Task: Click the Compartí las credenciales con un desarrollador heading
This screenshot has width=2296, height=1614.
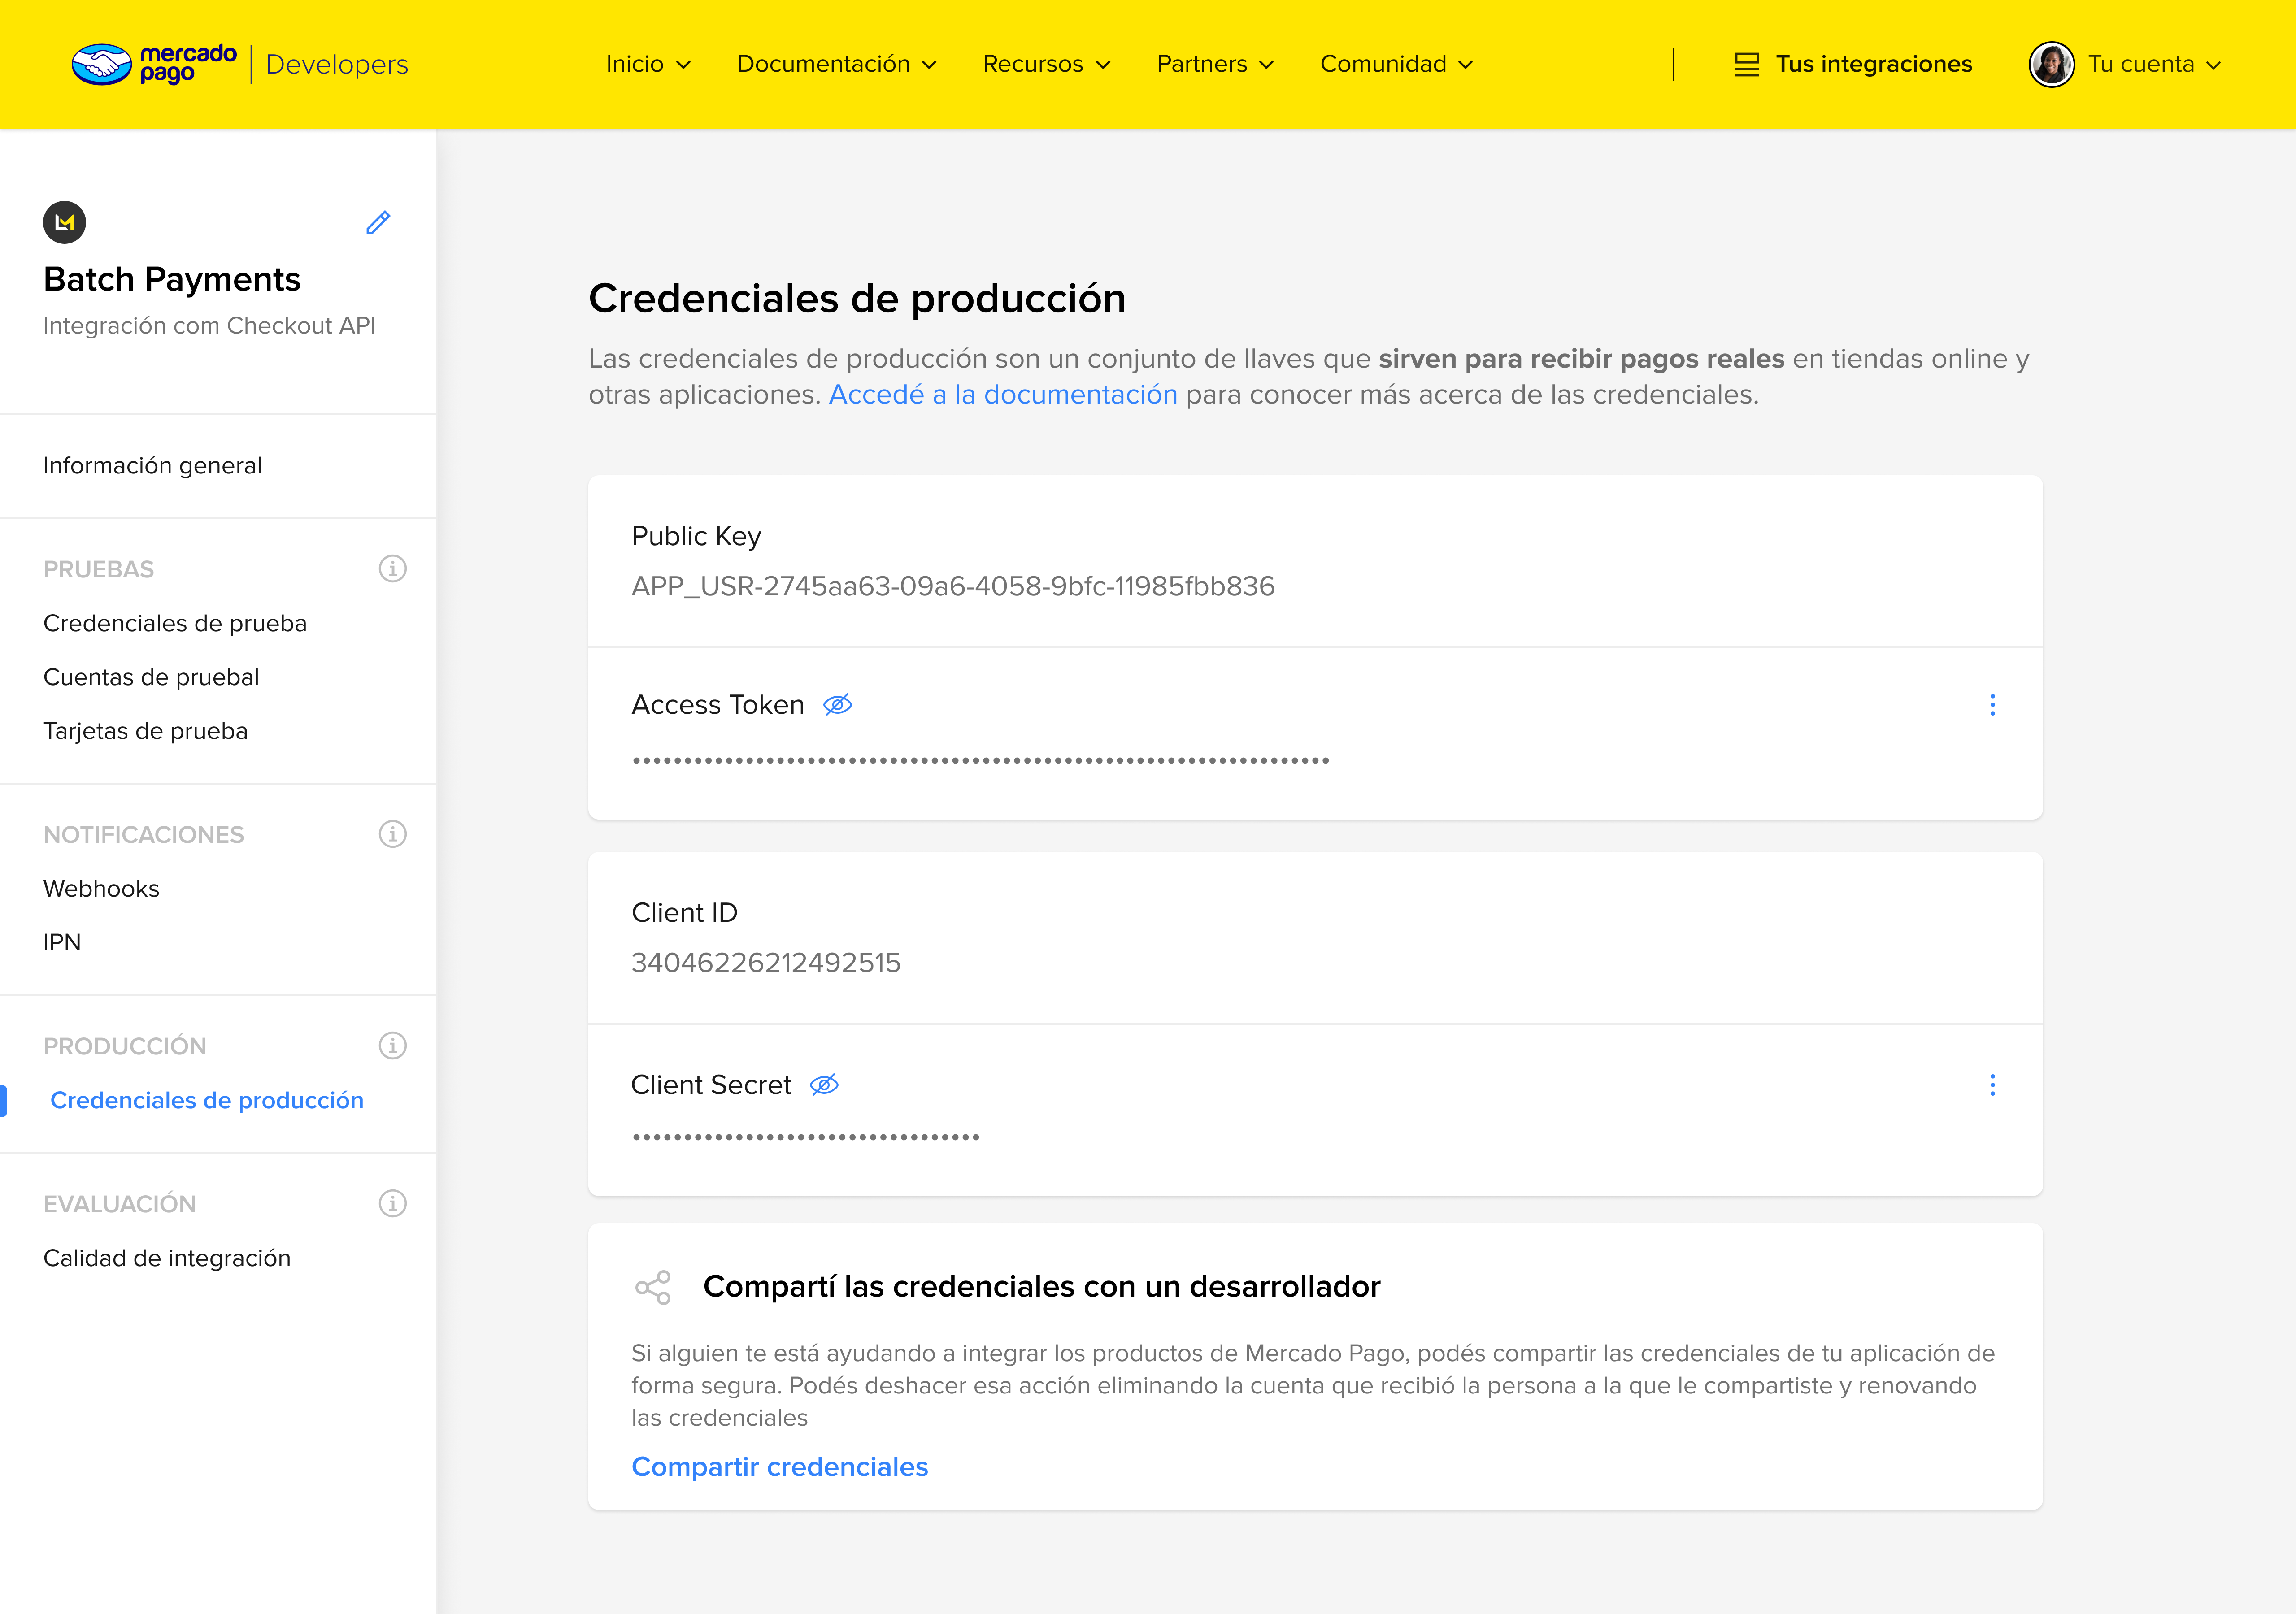Action: tap(1042, 1287)
